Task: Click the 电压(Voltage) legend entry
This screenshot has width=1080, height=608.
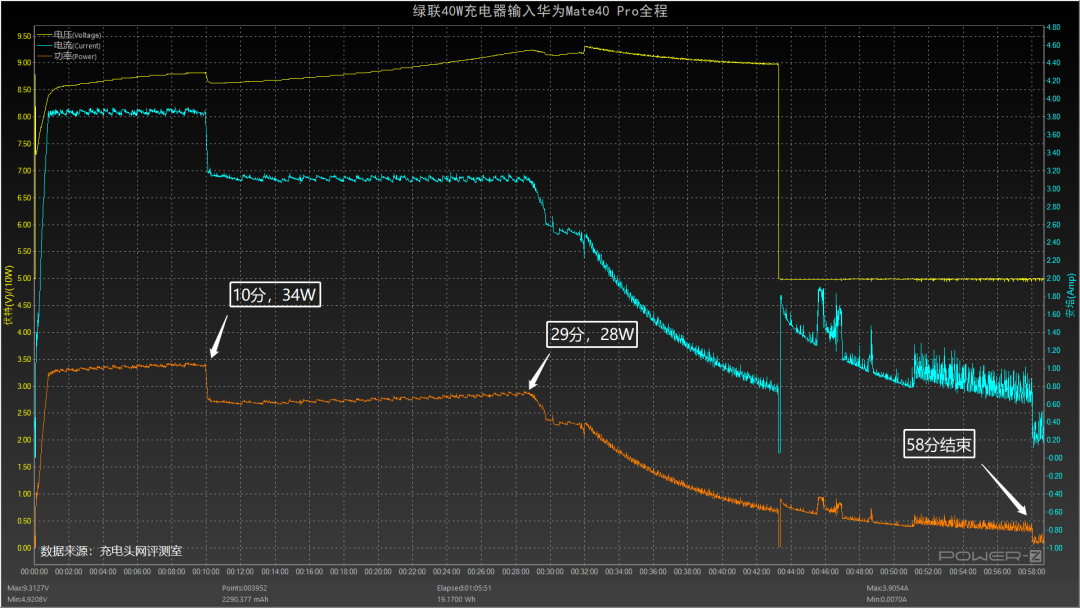Action: point(77,35)
